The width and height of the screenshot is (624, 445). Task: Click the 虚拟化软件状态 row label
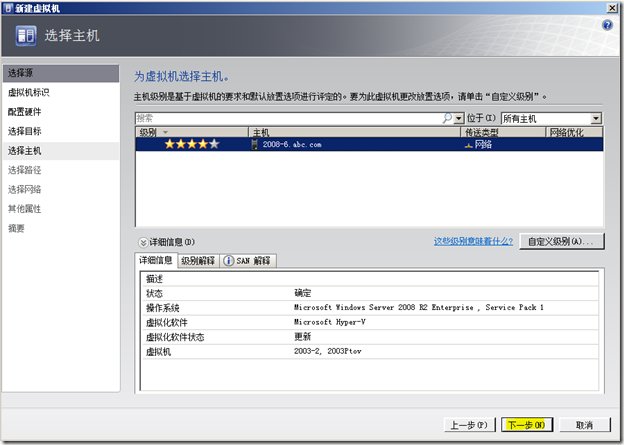click(x=175, y=337)
